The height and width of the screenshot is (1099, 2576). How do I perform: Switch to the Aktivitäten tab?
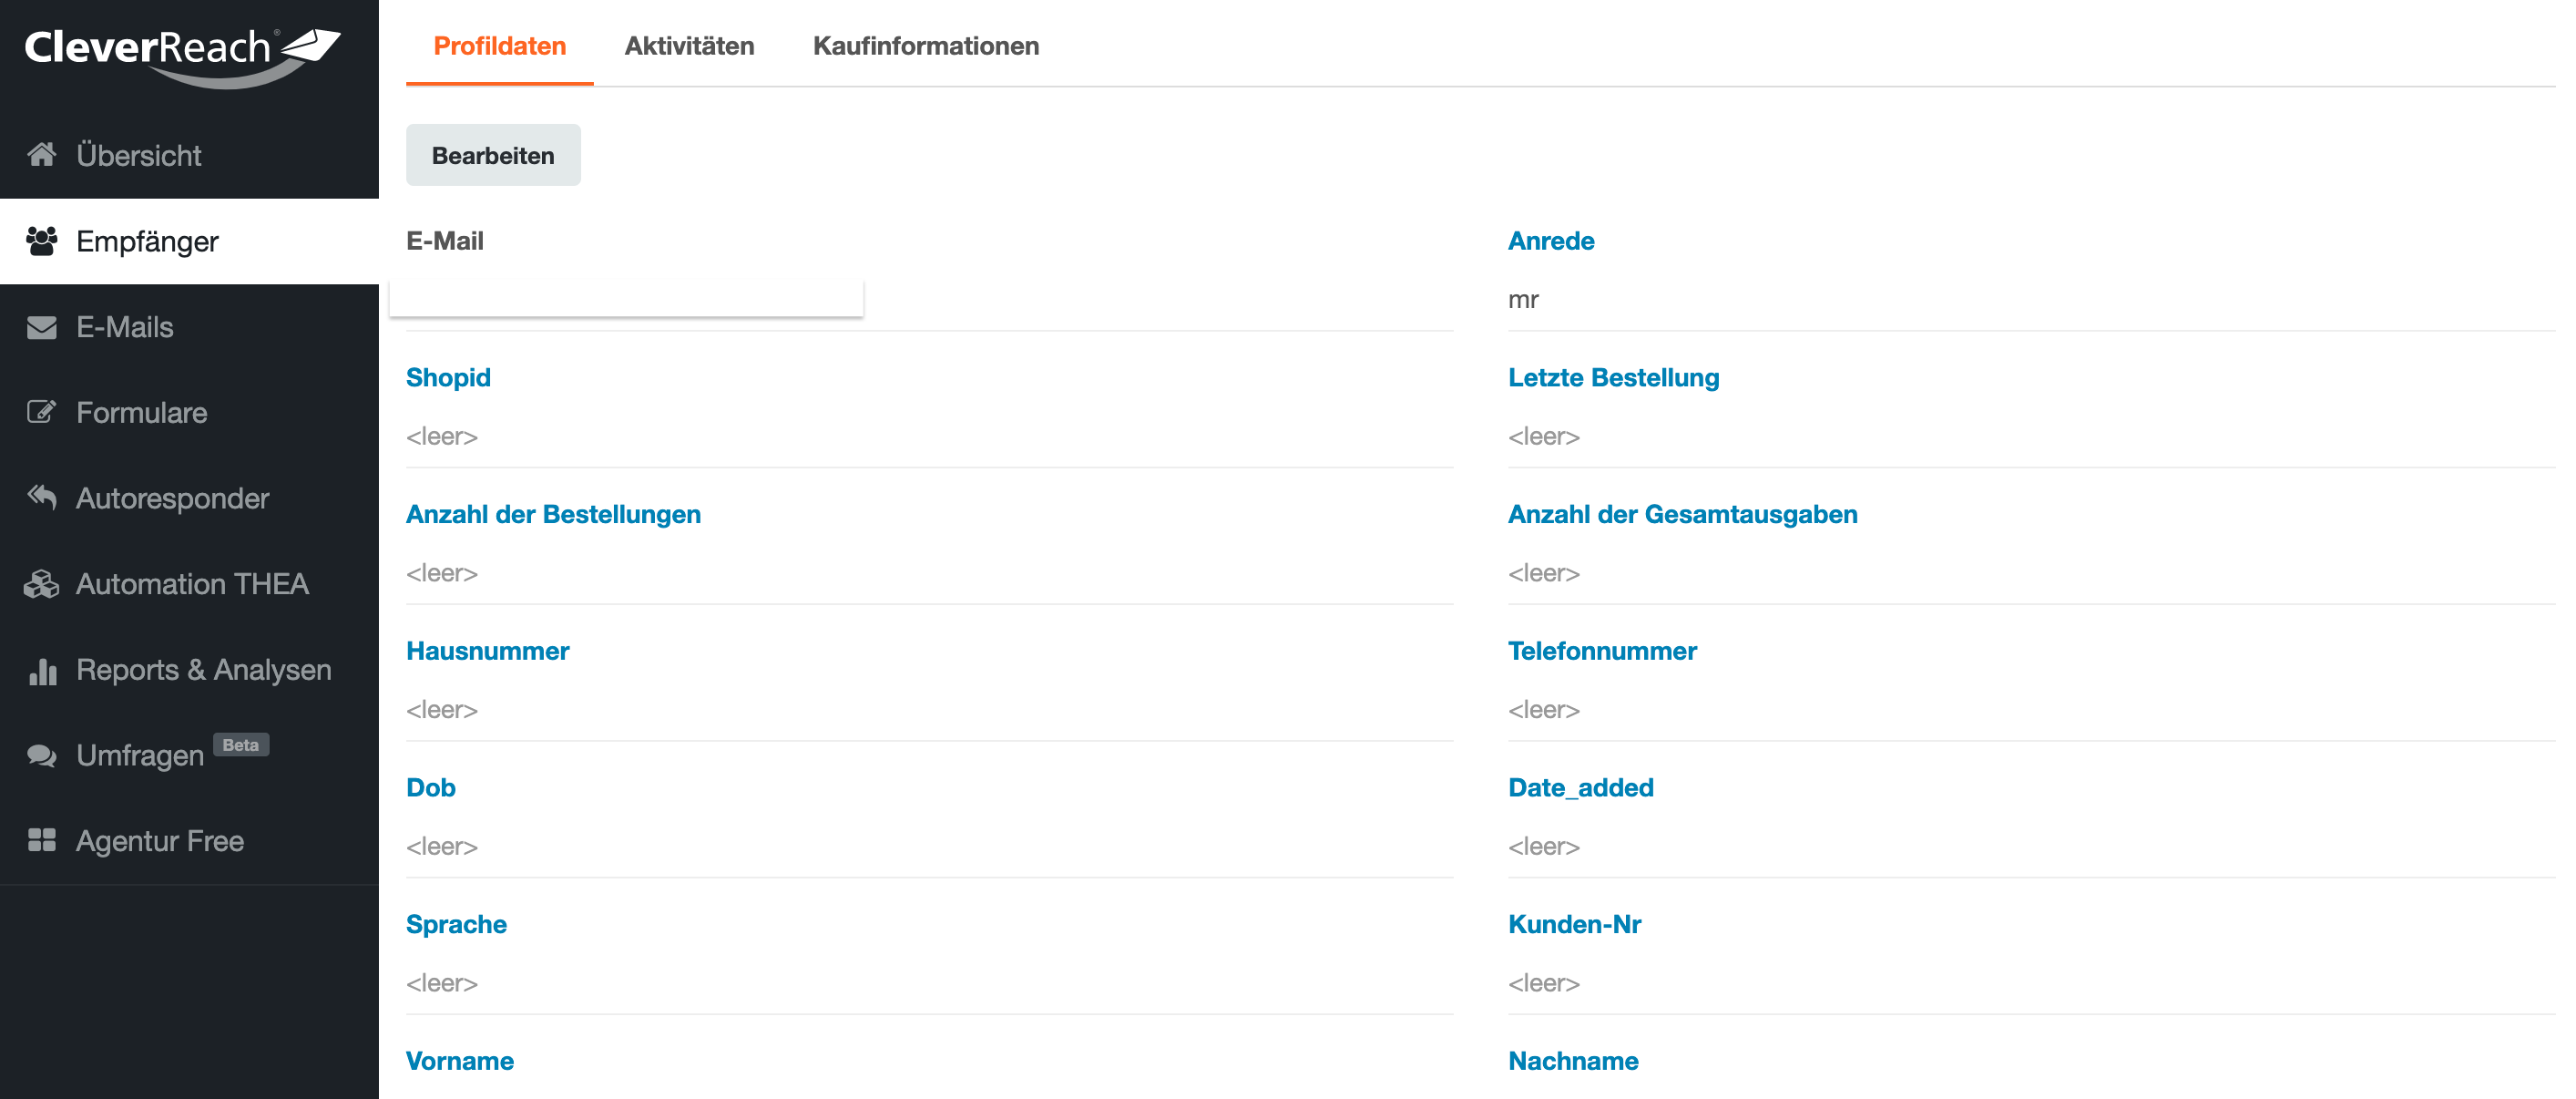pos(689,46)
